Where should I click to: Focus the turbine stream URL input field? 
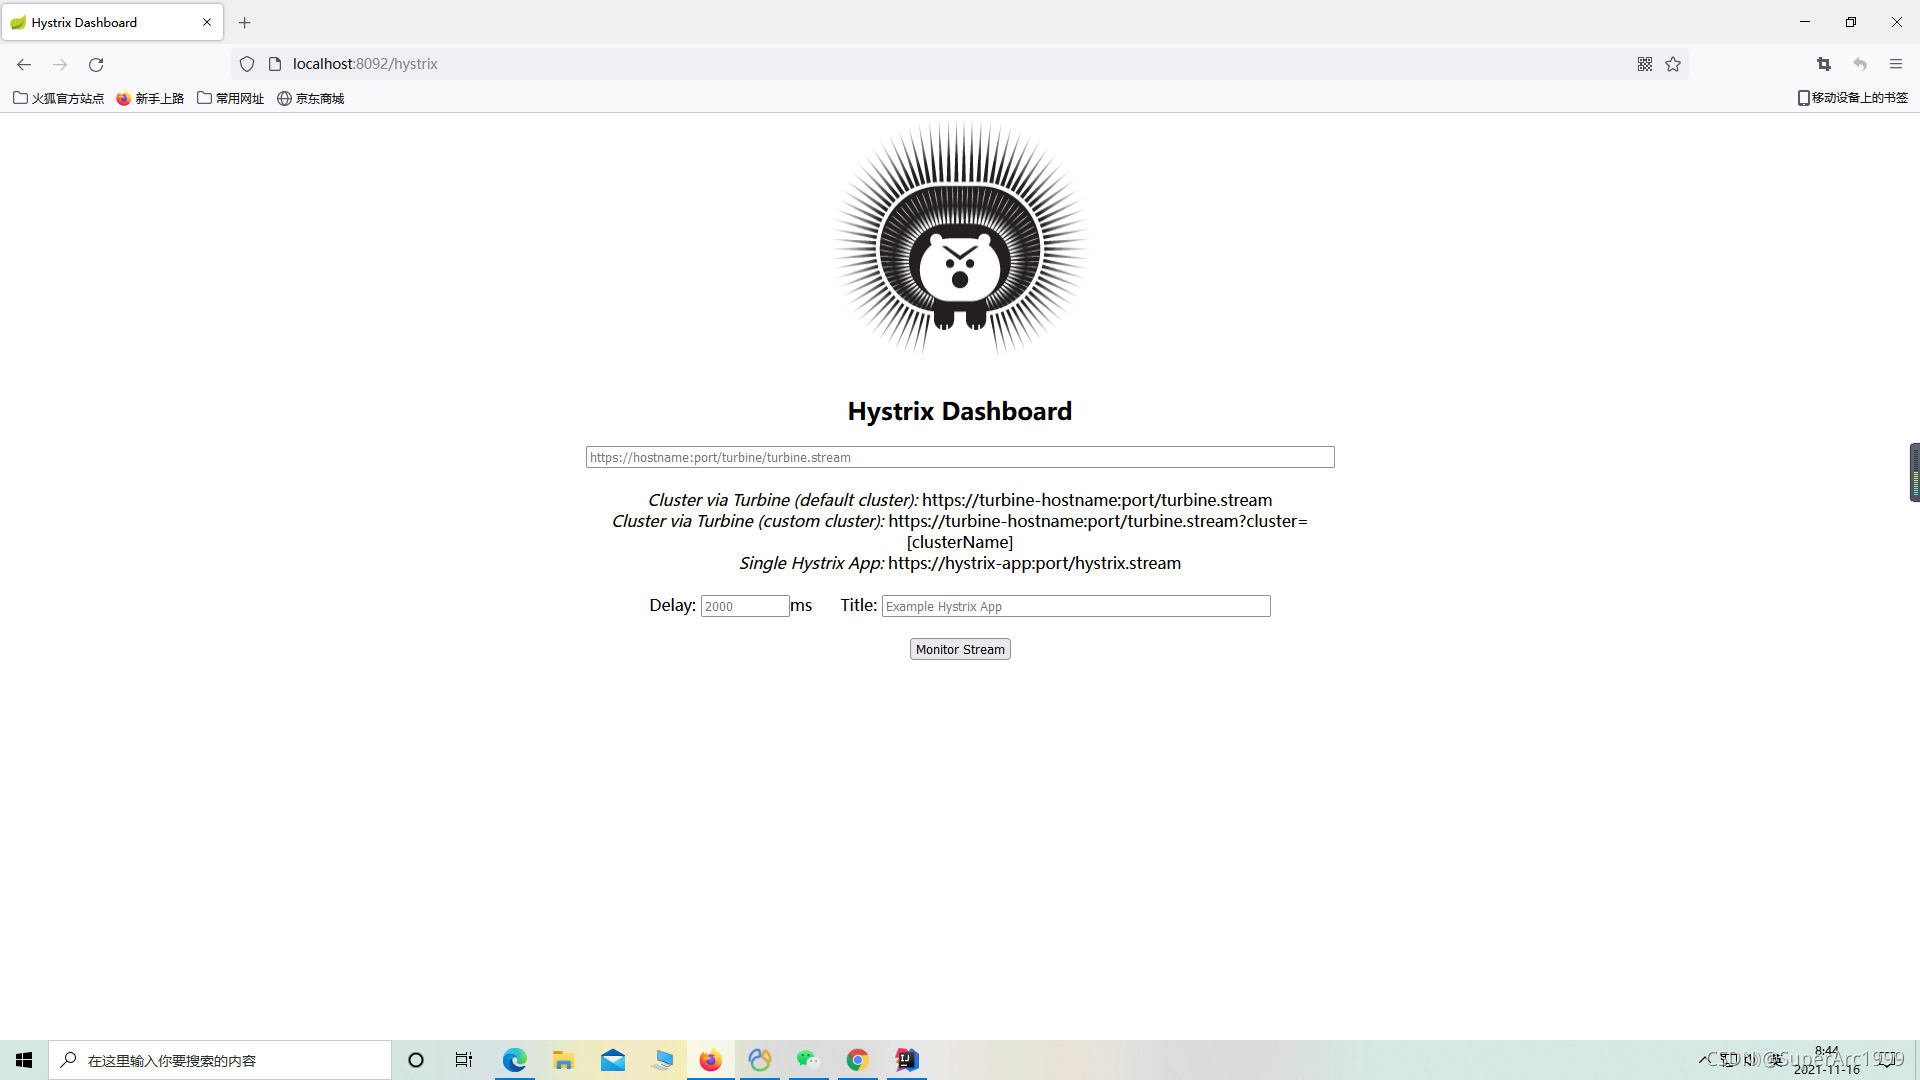point(960,457)
